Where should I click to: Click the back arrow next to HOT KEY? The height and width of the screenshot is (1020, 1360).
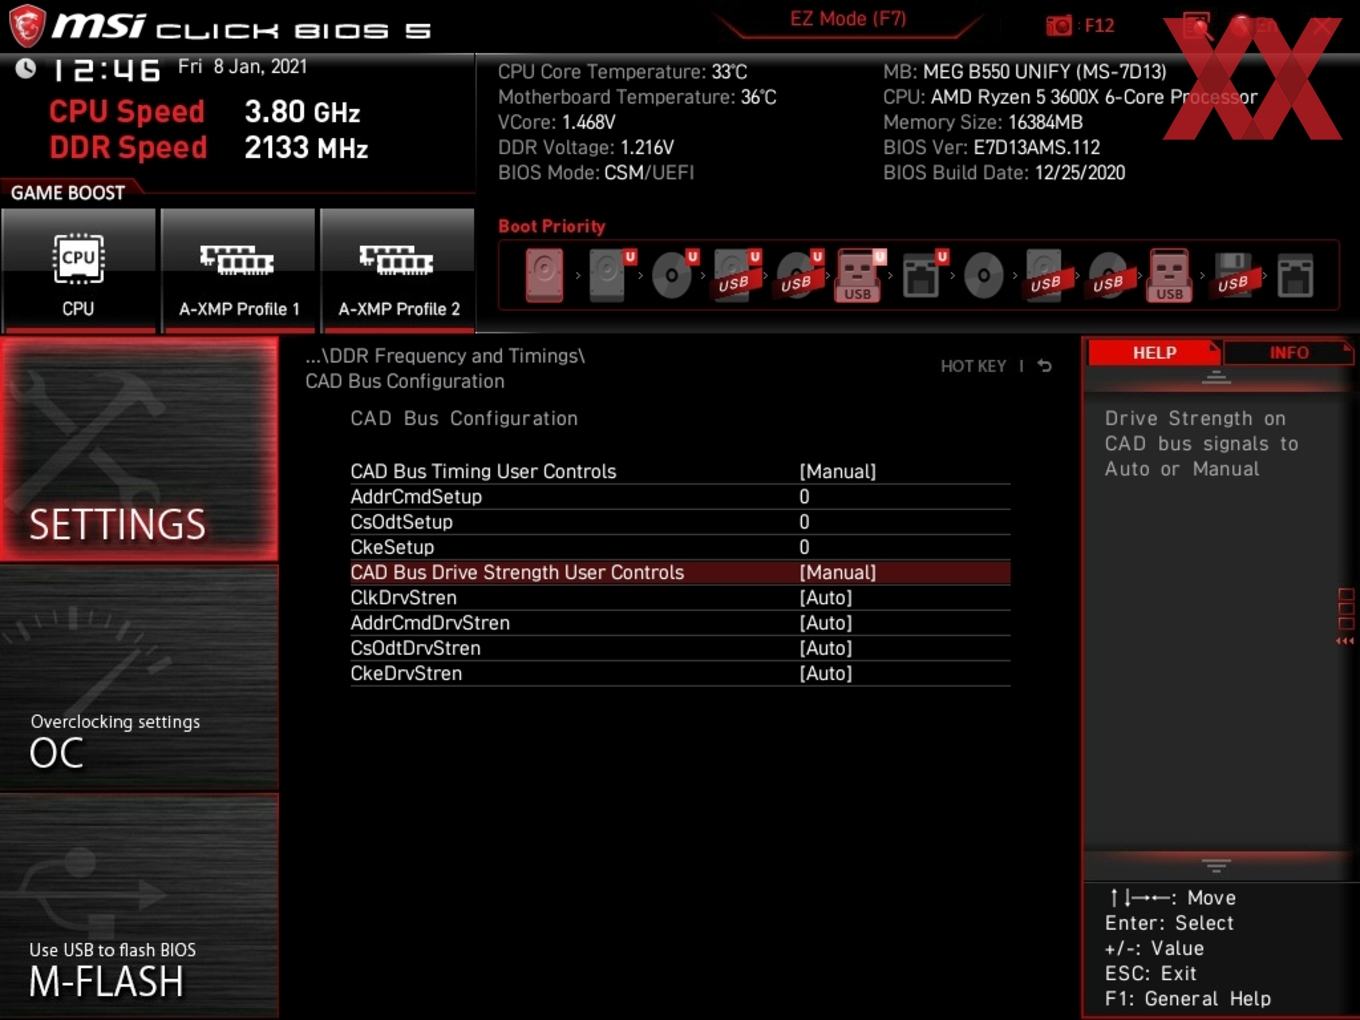[x=1044, y=366]
